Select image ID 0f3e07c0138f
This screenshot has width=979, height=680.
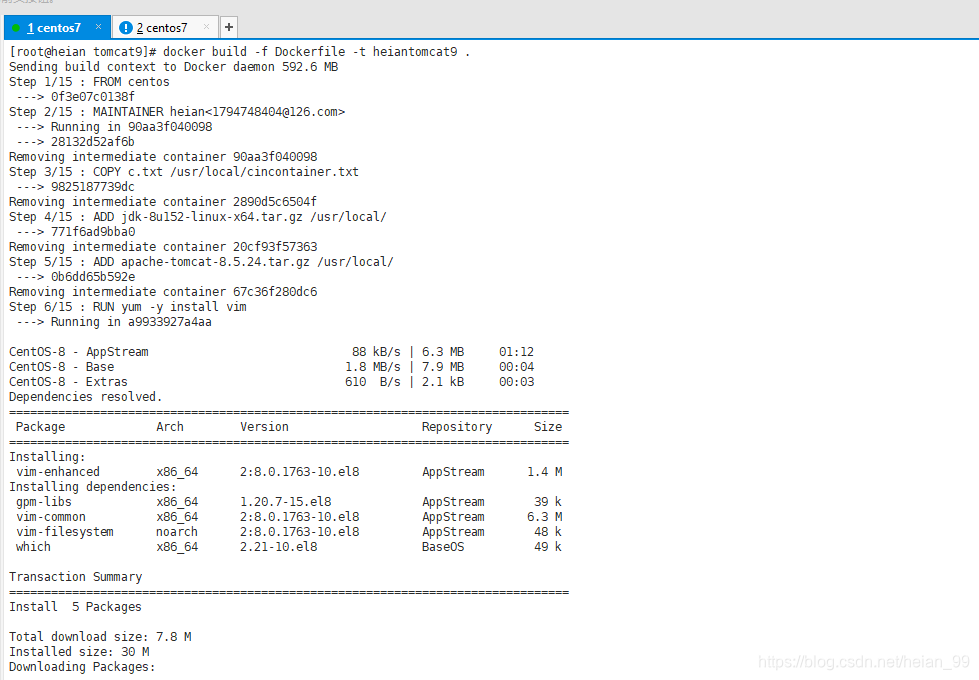92,97
